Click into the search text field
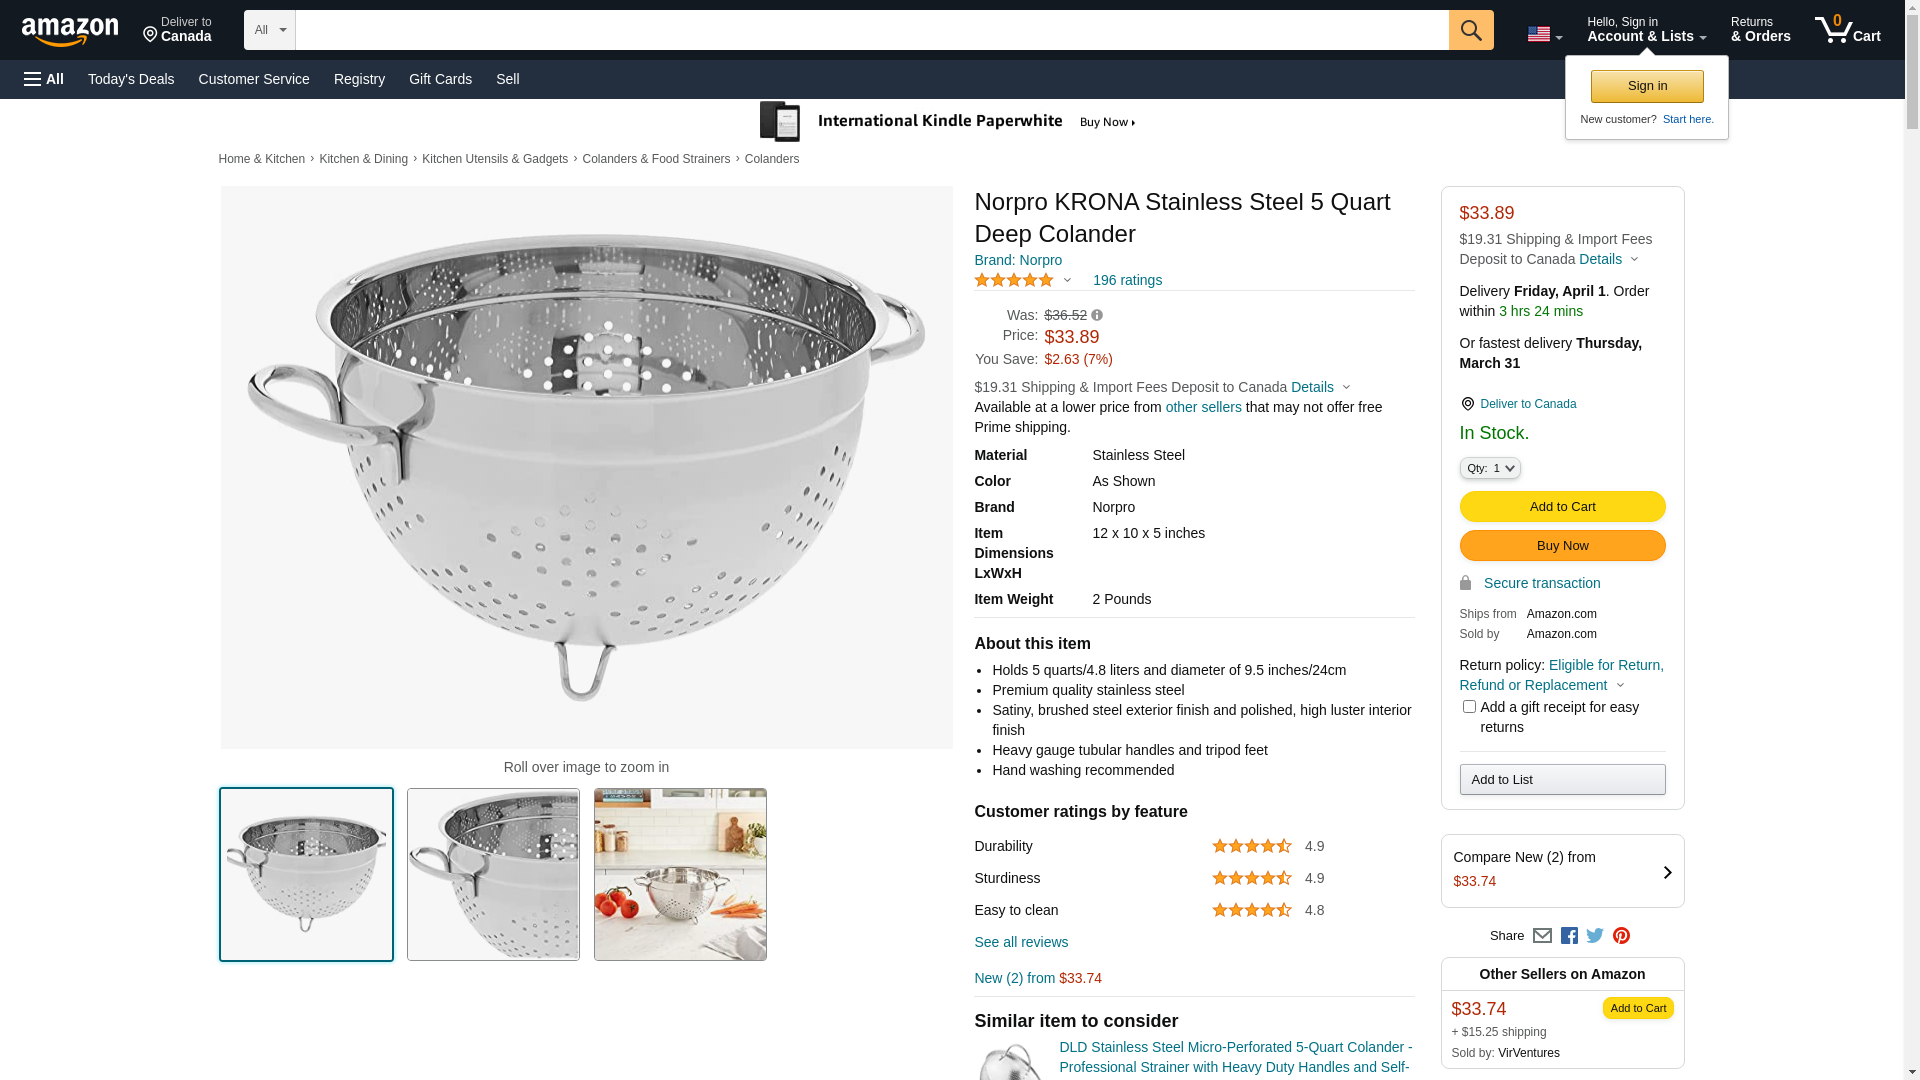Screen dimensions: 1920x1080 click(871, 30)
